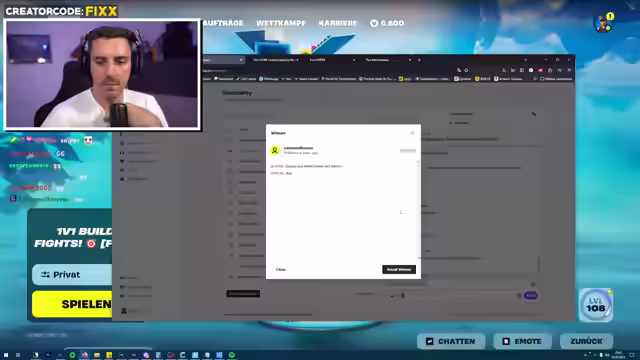
Task: Open the WETTKAMPF tab
Action: coord(281,23)
